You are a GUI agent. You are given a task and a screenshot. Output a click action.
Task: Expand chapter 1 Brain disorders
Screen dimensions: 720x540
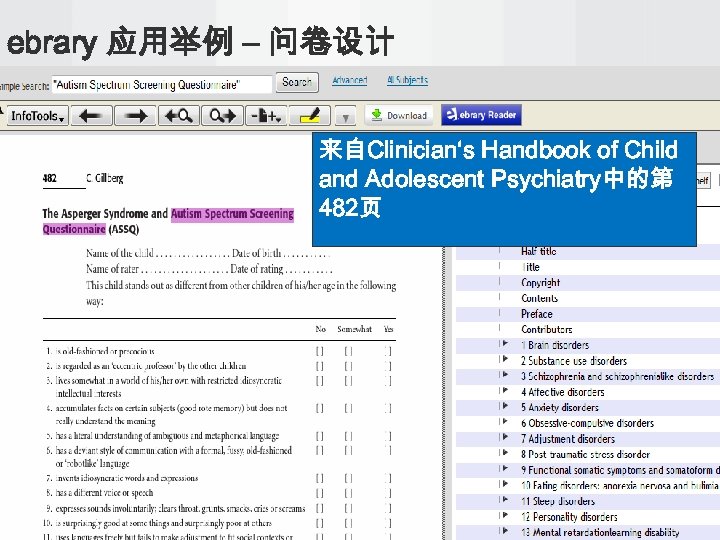(505, 343)
